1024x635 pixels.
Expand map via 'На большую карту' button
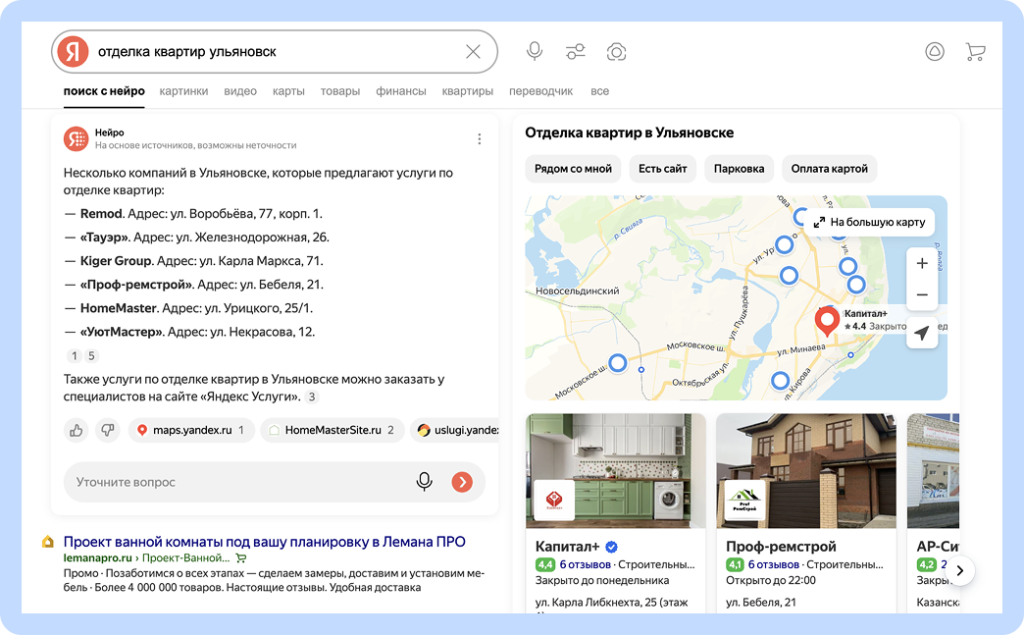869,222
